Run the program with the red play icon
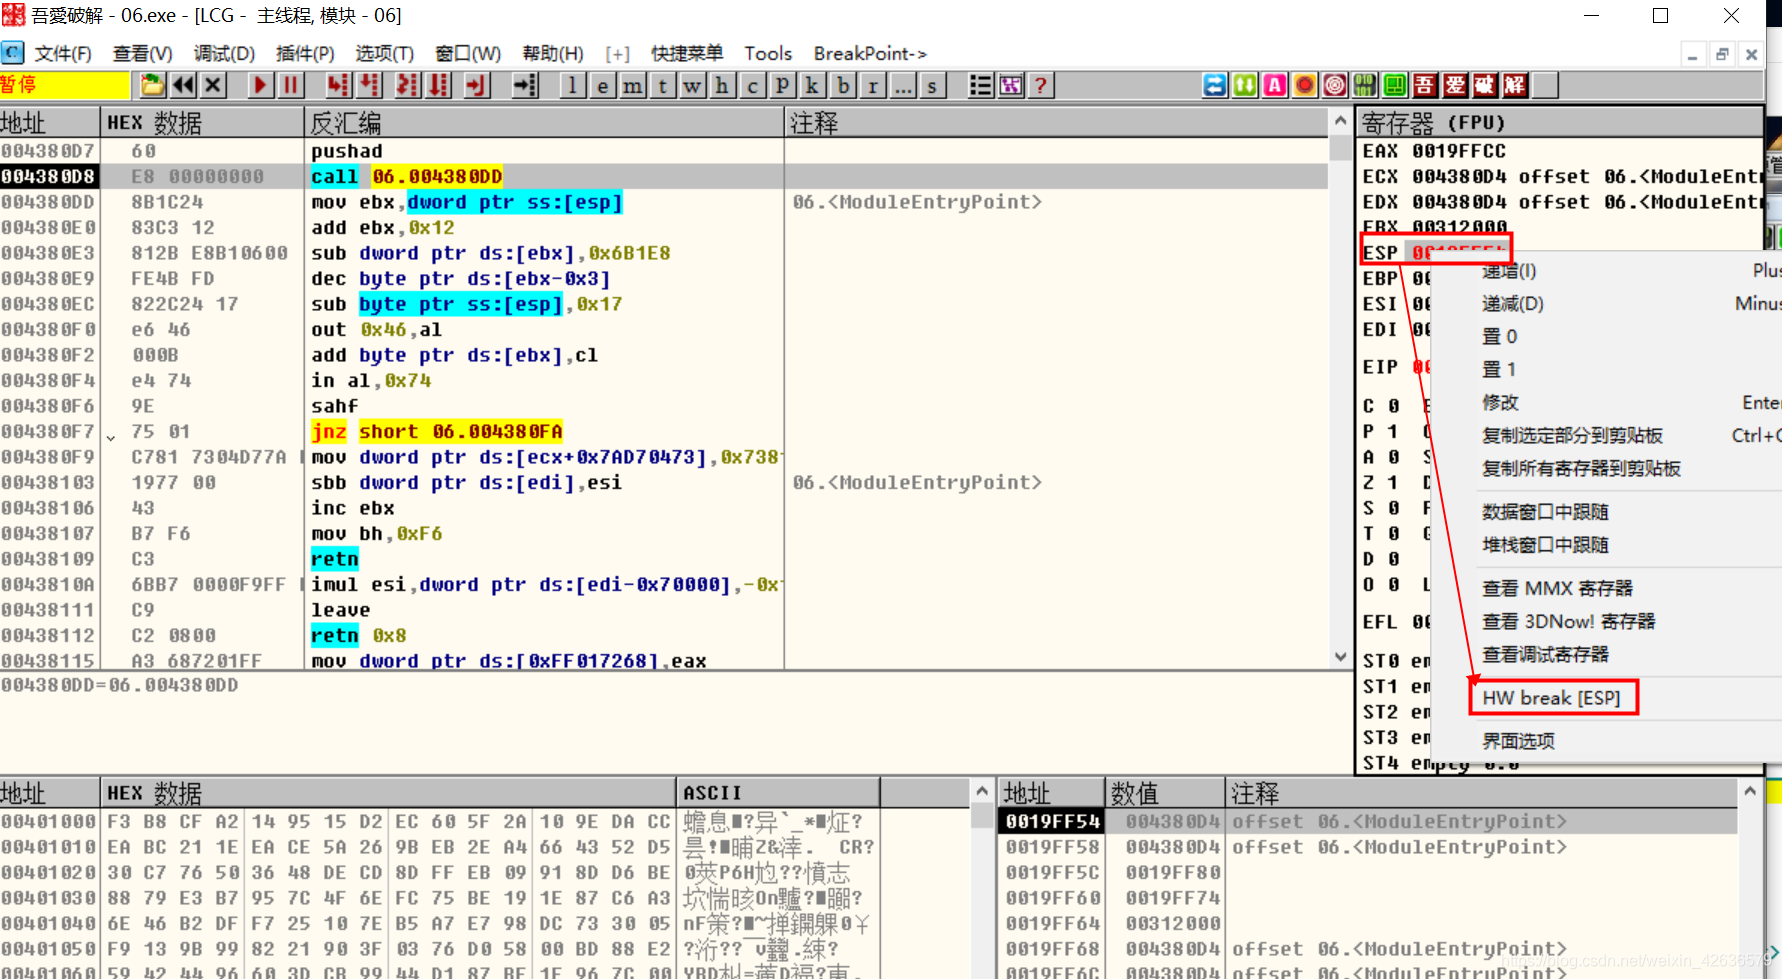Screen dimensions: 1782x979 point(260,85)
